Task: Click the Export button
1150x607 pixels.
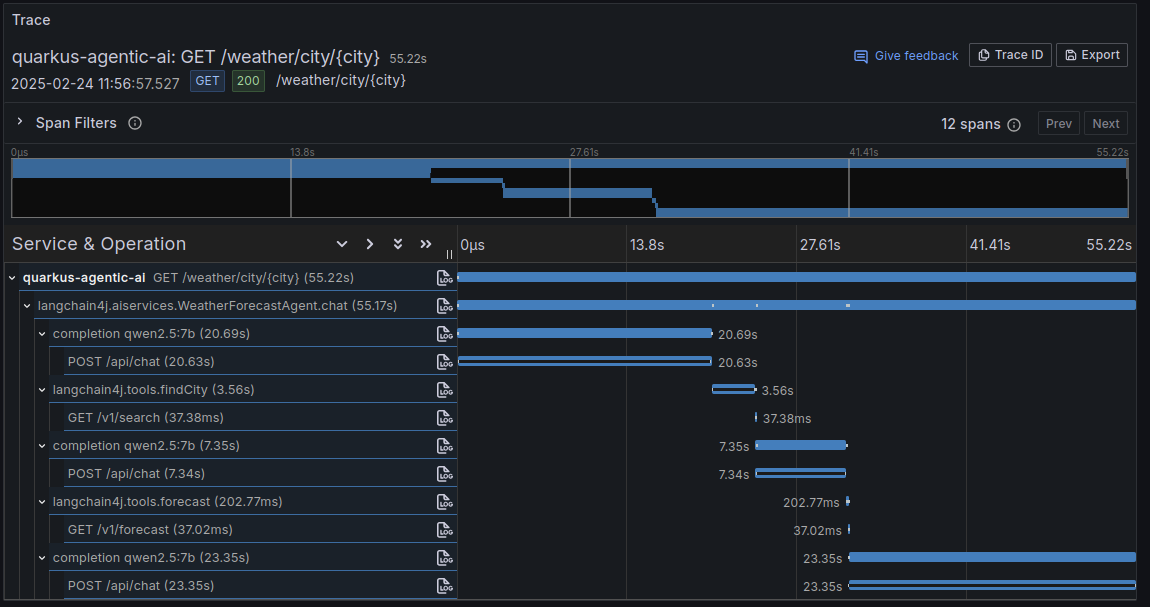Action: pyautogui.click(x=1092, y=55)
